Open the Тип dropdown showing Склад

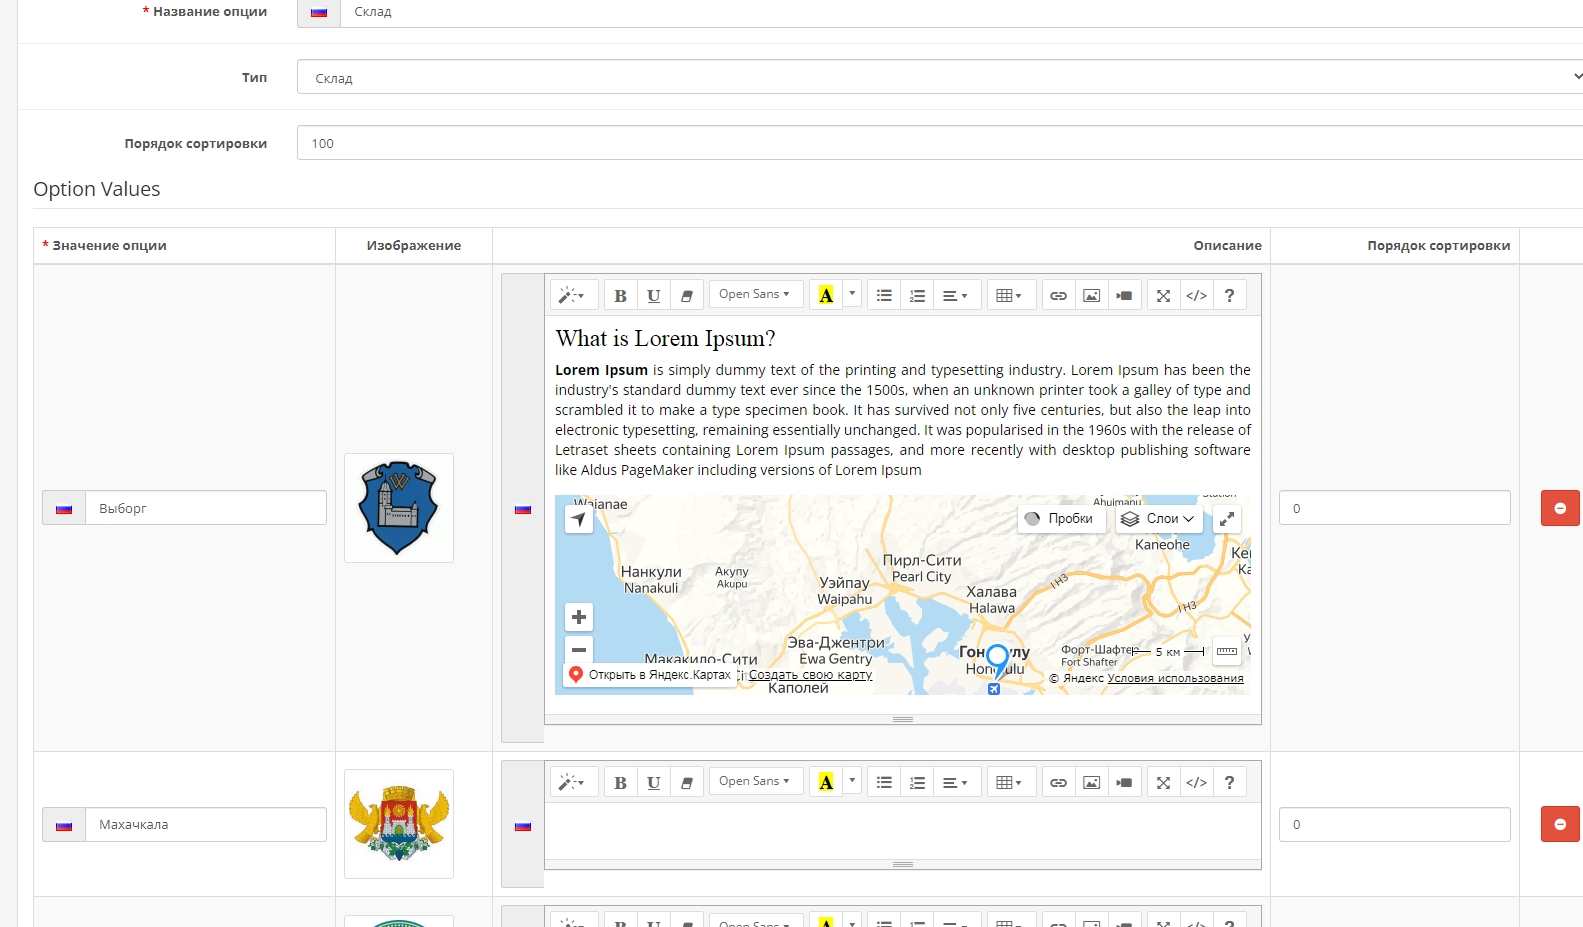(940, 77)
